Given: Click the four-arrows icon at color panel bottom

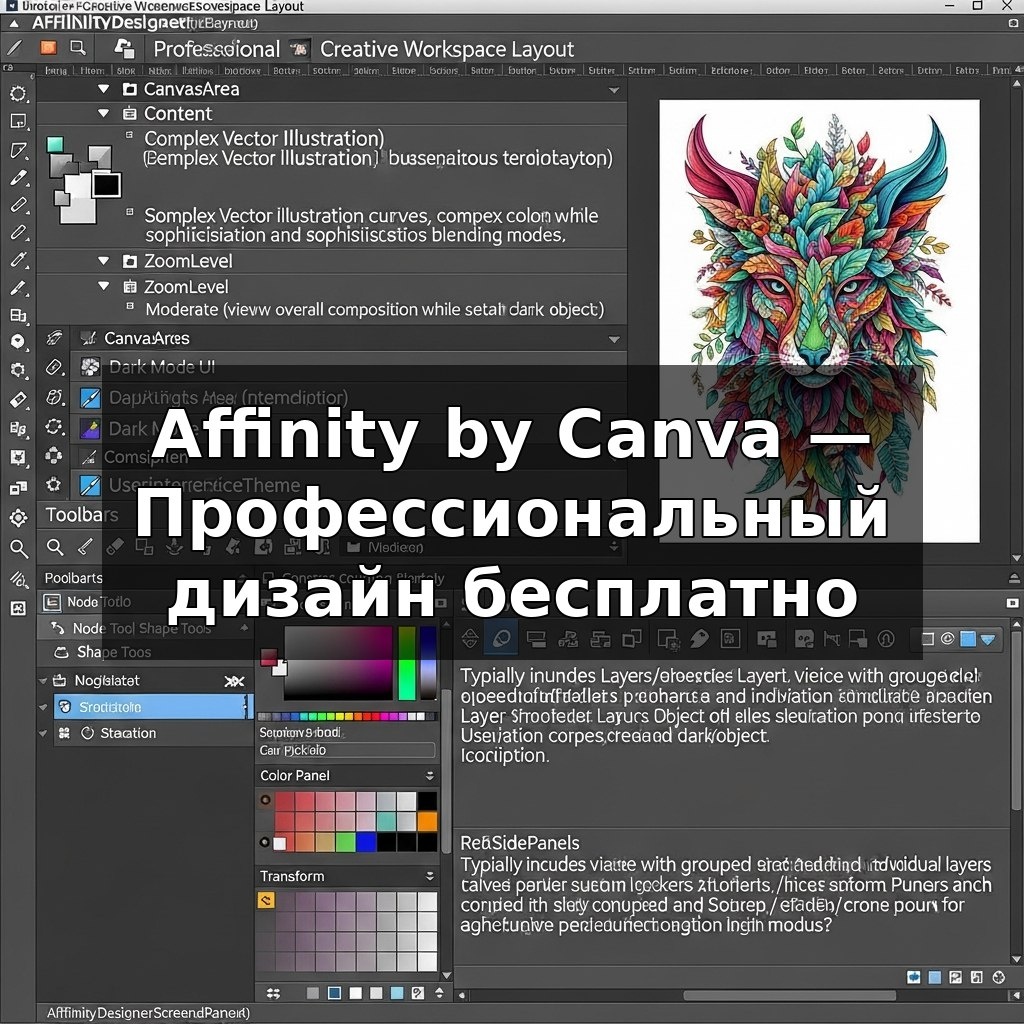Looking at the screenshot, I should pyautogui.click(x=274, y=993).
